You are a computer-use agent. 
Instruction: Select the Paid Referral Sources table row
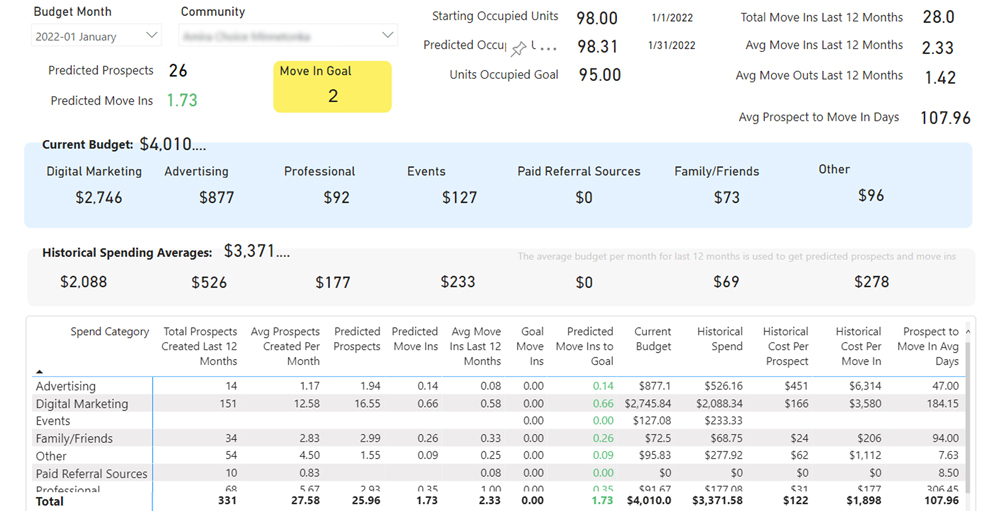point(499,473)
